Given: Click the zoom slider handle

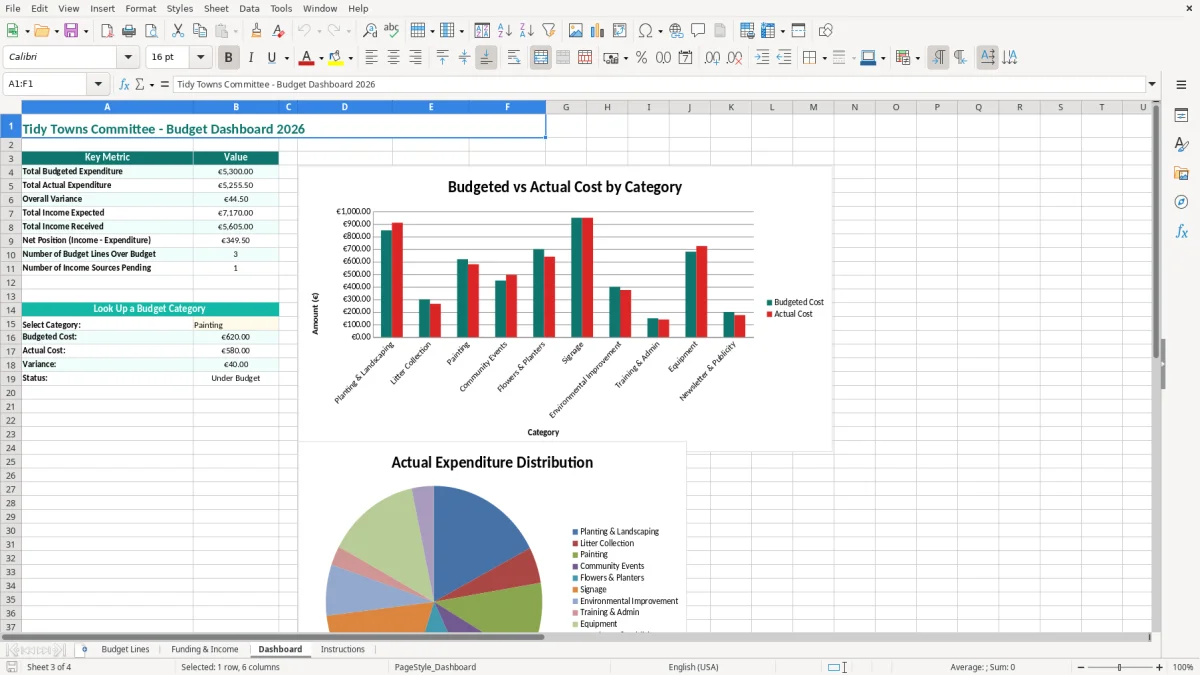Looking at the screenshot, I should tap(1120, 667).
